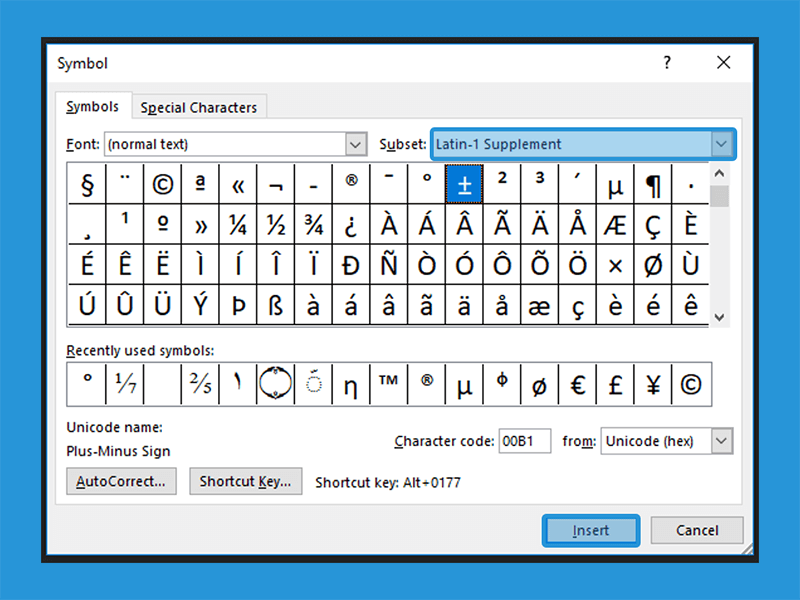The width and height of the screenshot is (800, 600).
Task: Select superscript two ² symbol
Action: (502, 184)
